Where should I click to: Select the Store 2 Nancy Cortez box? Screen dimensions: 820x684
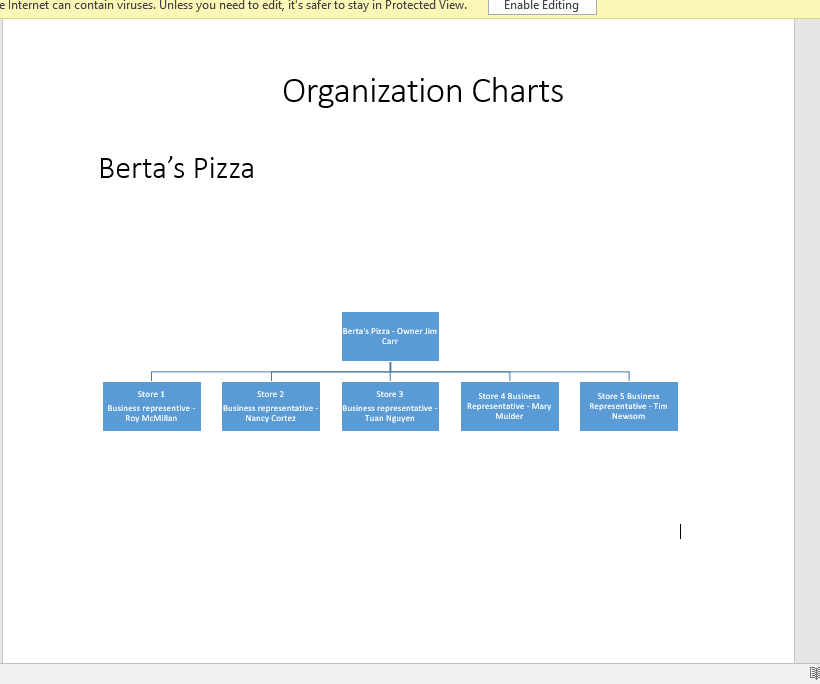coord(270,406)
